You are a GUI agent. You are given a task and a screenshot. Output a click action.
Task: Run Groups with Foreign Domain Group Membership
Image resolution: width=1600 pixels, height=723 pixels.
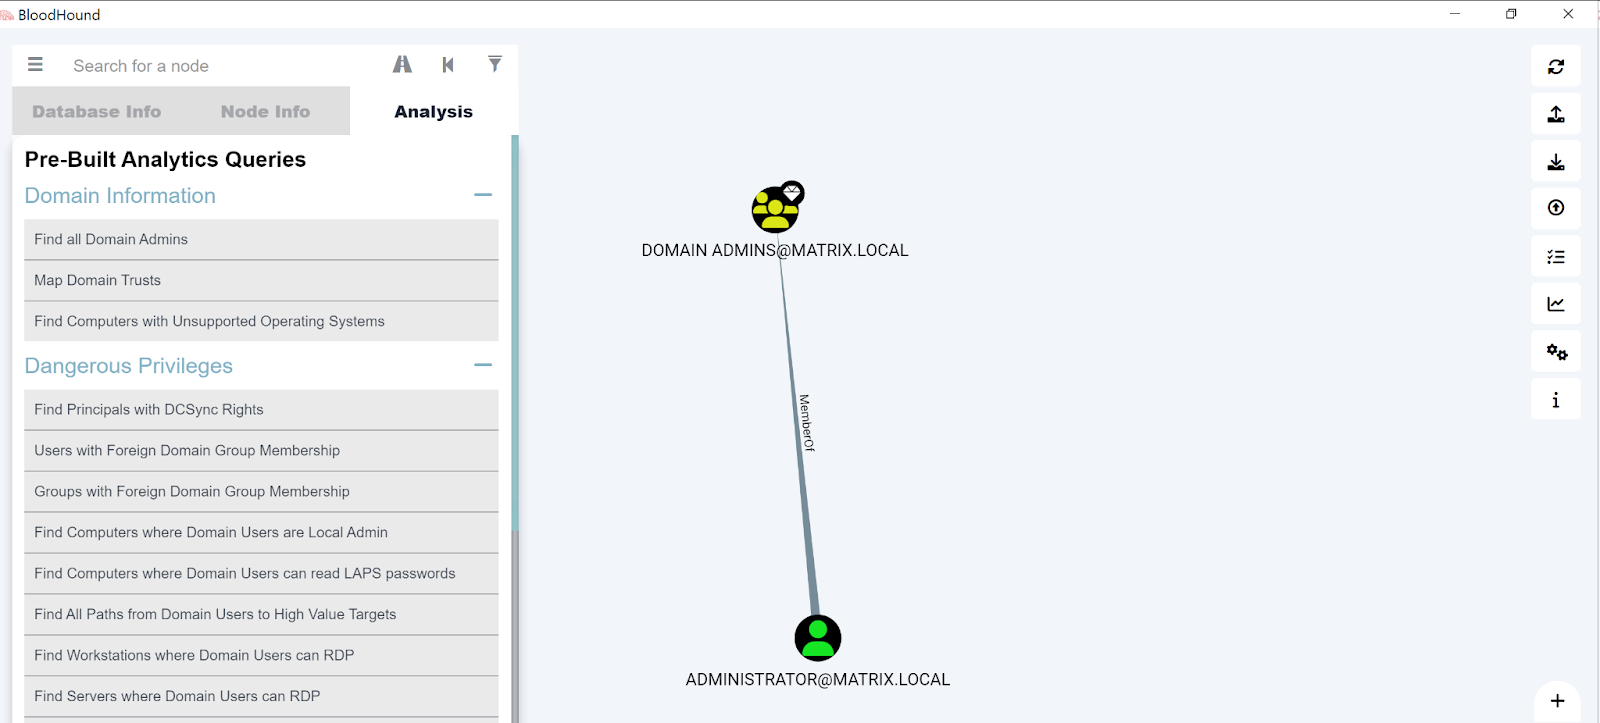tap(261, 491)
